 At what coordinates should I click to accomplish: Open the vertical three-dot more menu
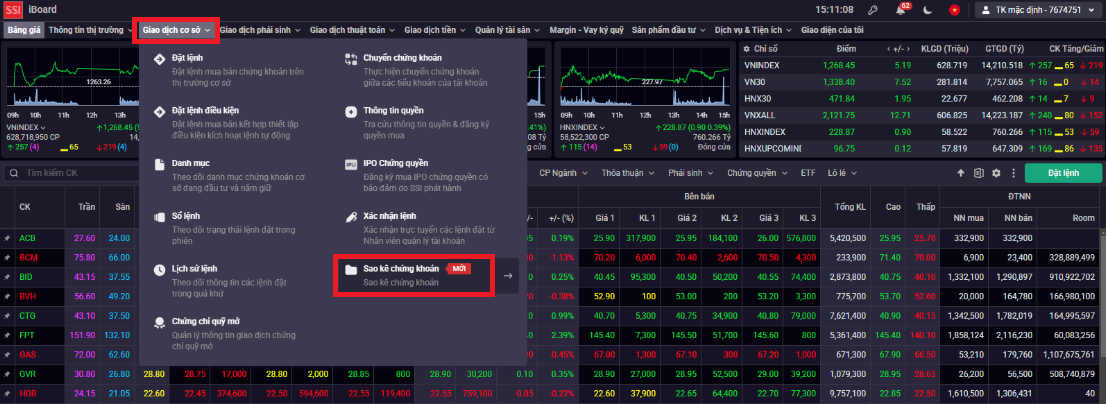(x=1014, y=173)
